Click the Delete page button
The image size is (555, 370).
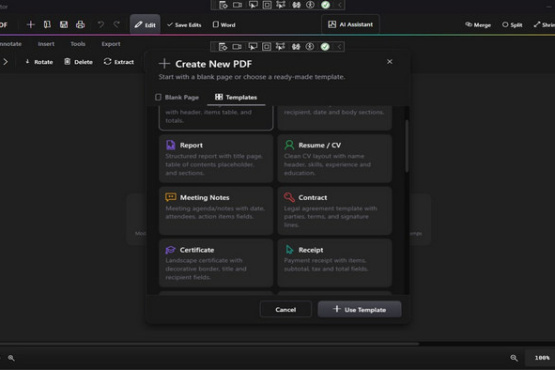79,62
